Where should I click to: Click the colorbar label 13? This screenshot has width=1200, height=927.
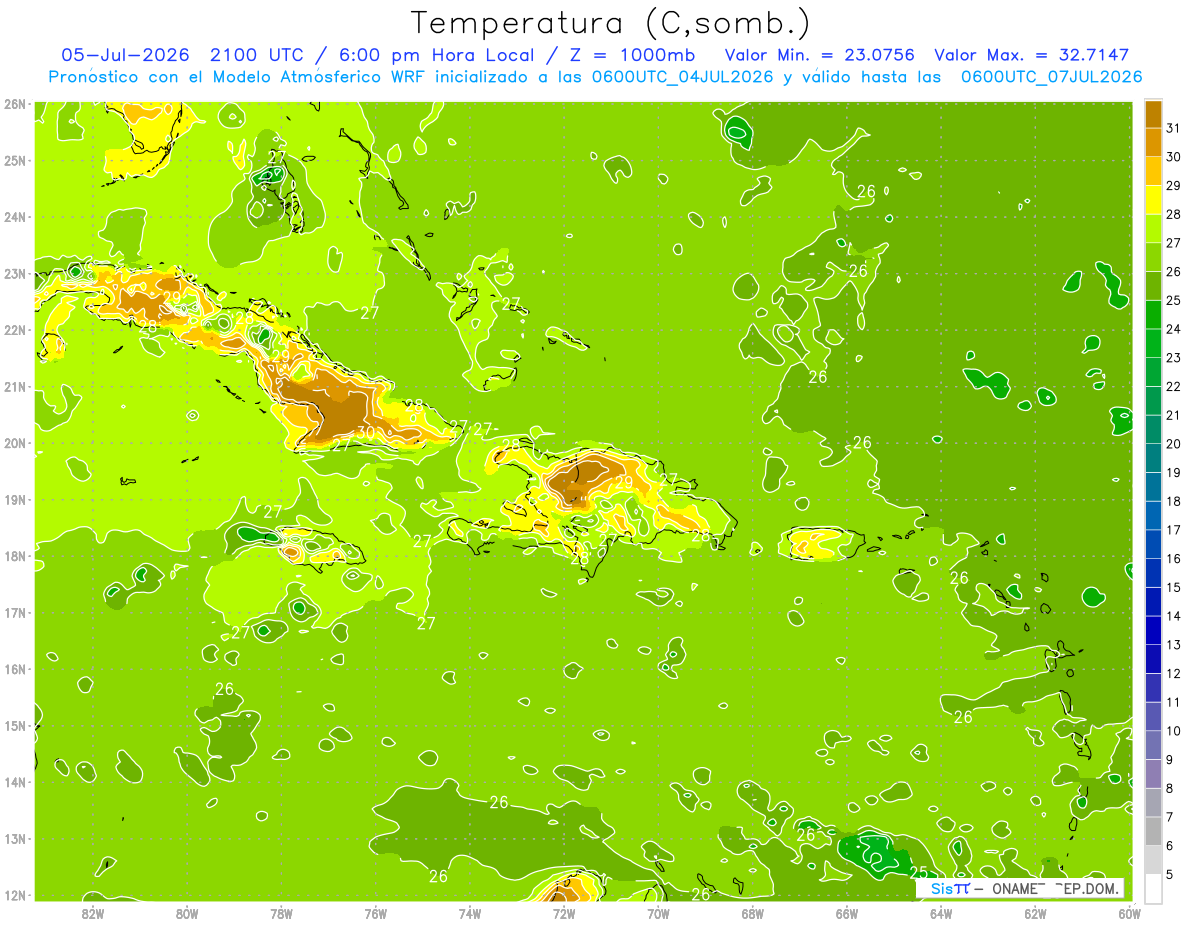point(1173,645)
